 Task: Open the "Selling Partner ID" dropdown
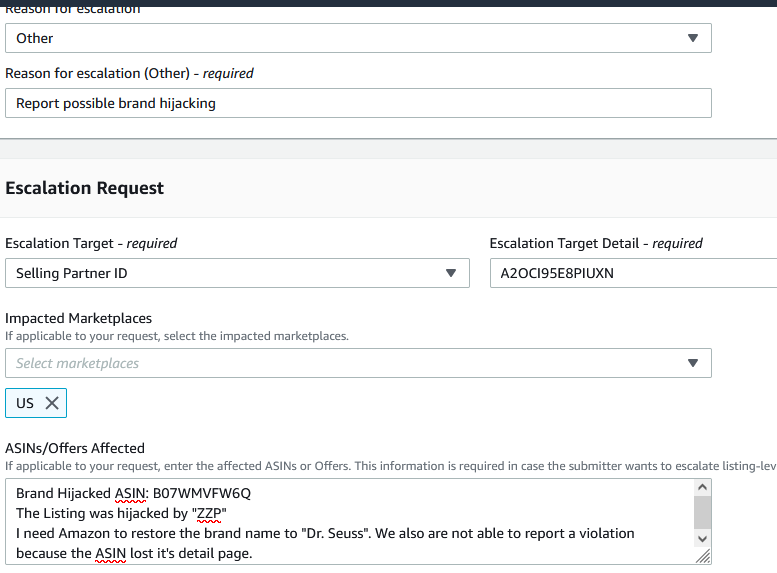coord(237,273)
